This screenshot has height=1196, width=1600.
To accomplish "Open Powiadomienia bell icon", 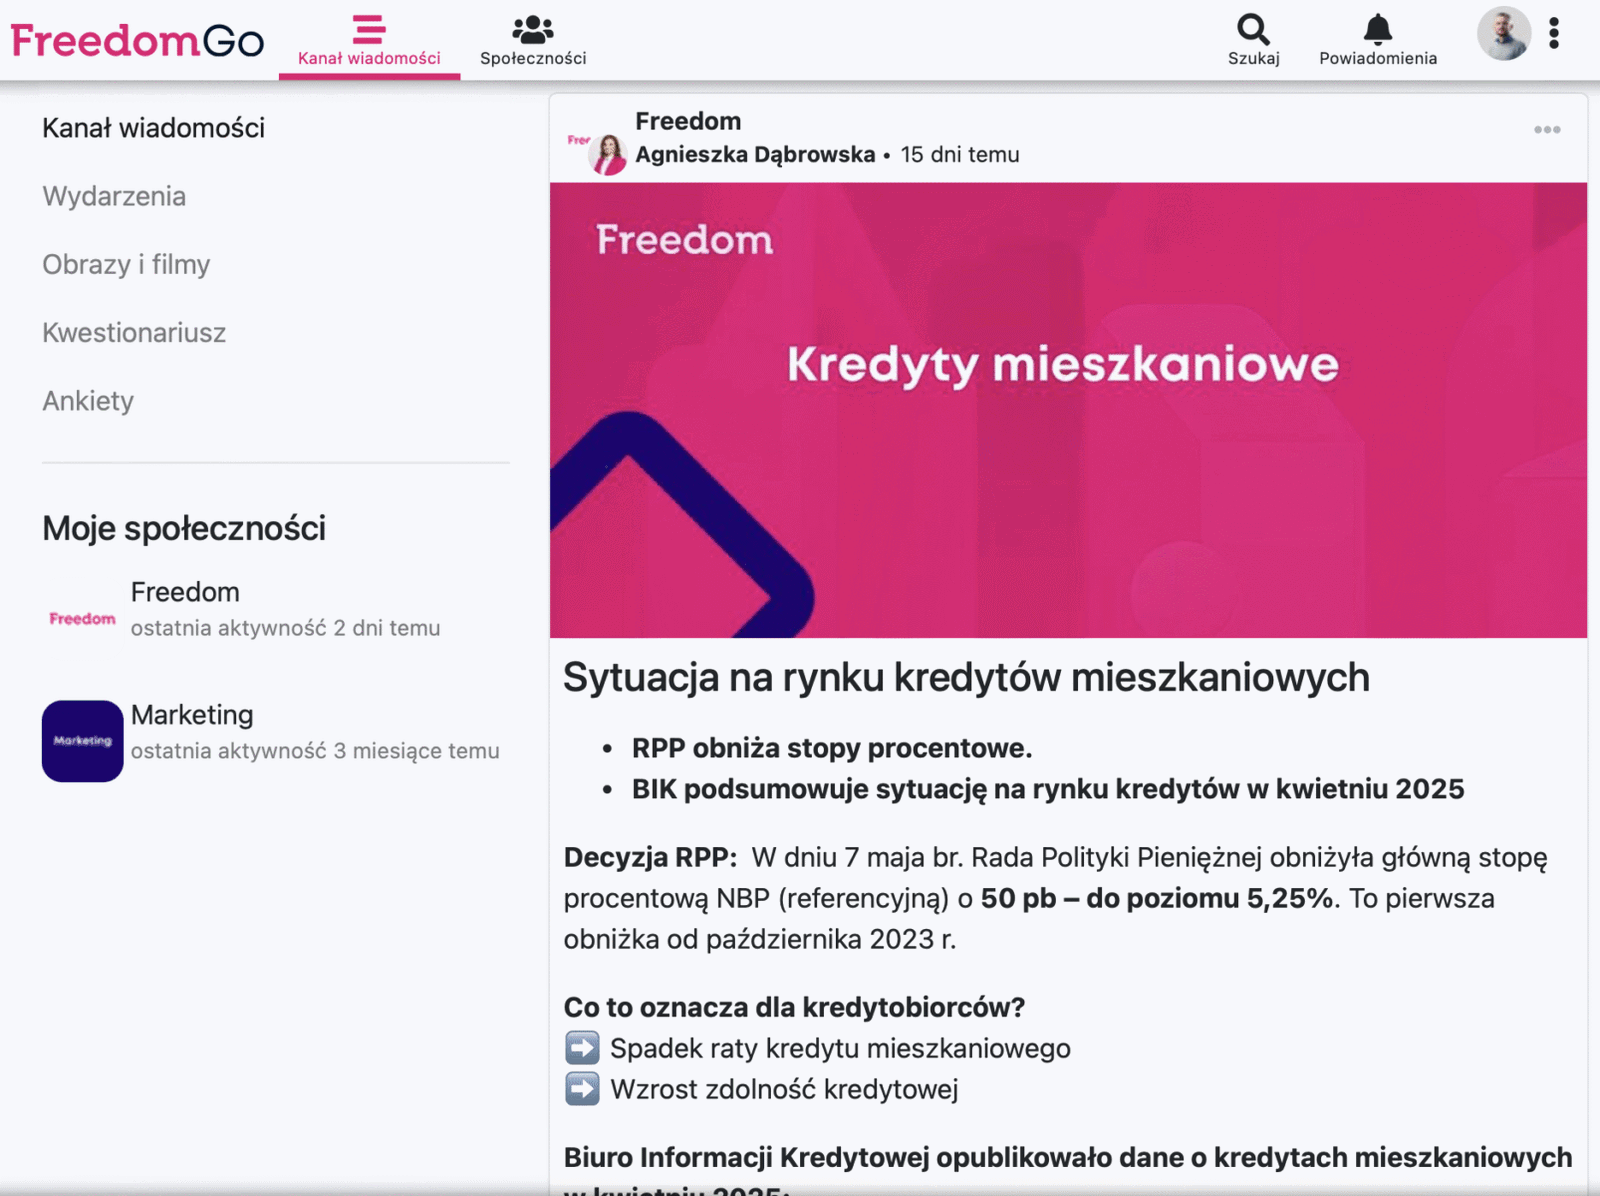I will pos(1377,30).
